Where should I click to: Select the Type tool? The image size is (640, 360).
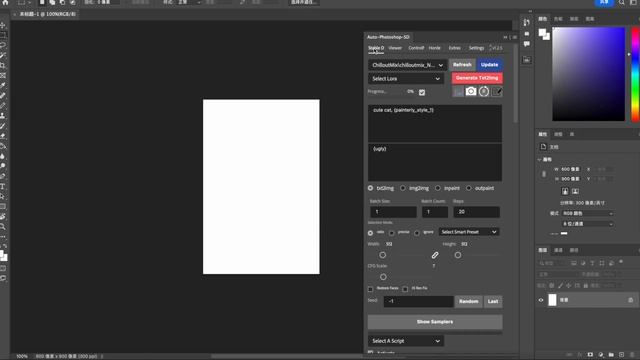point(3,186)
